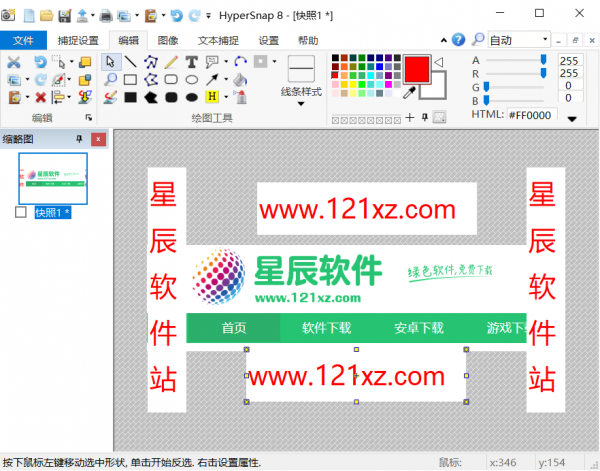The width and height of the screenshot is (600, 471).
Task: Expand the arrow below the HTML color field
Action: point(572,118)
